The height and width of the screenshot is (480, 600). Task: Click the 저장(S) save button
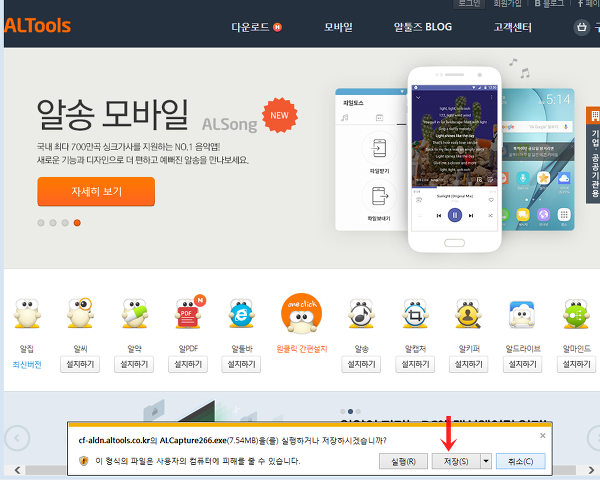pos(456,461)
